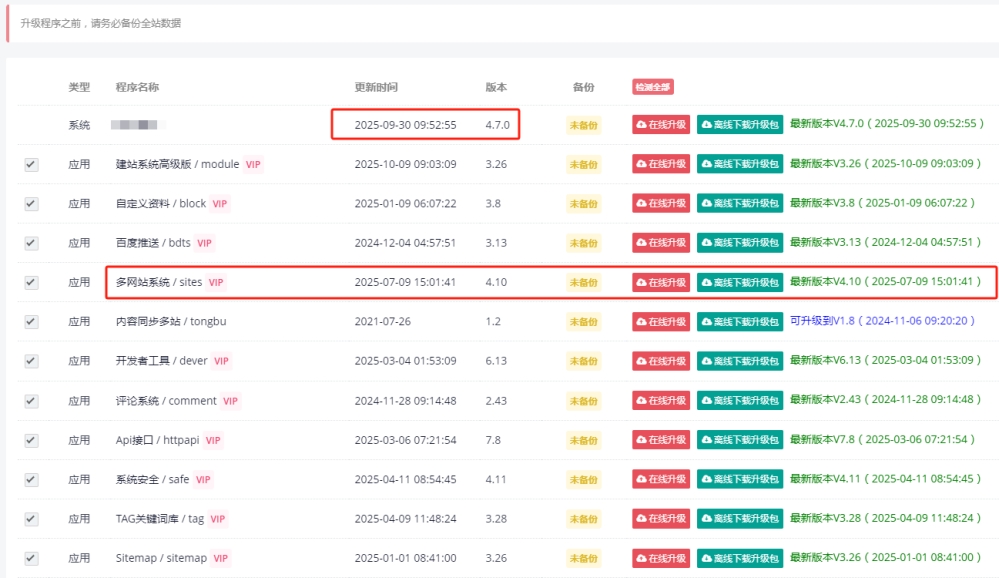This screenshot has height=578, width=999.
Task: Download offline upgrade package for 百度推送 / bdts
Action: [740, 243]
